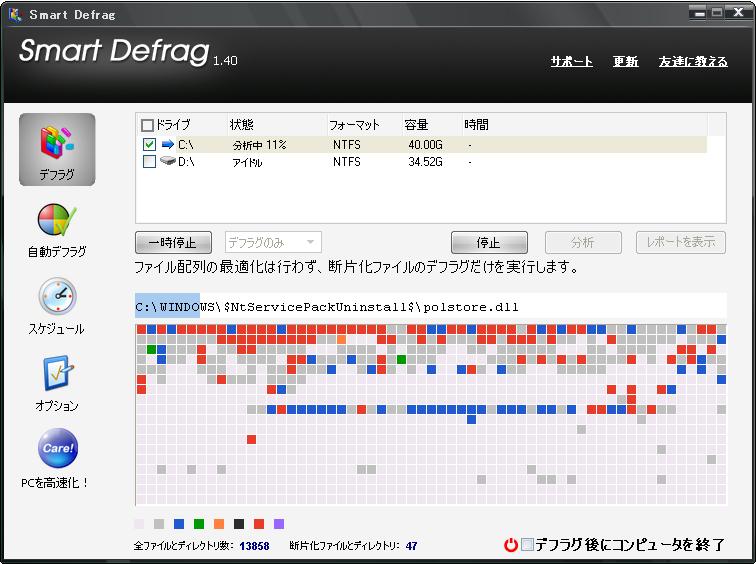Click the Smart Defrag logo banner
756x564 pixels.
tap(114, 51)
